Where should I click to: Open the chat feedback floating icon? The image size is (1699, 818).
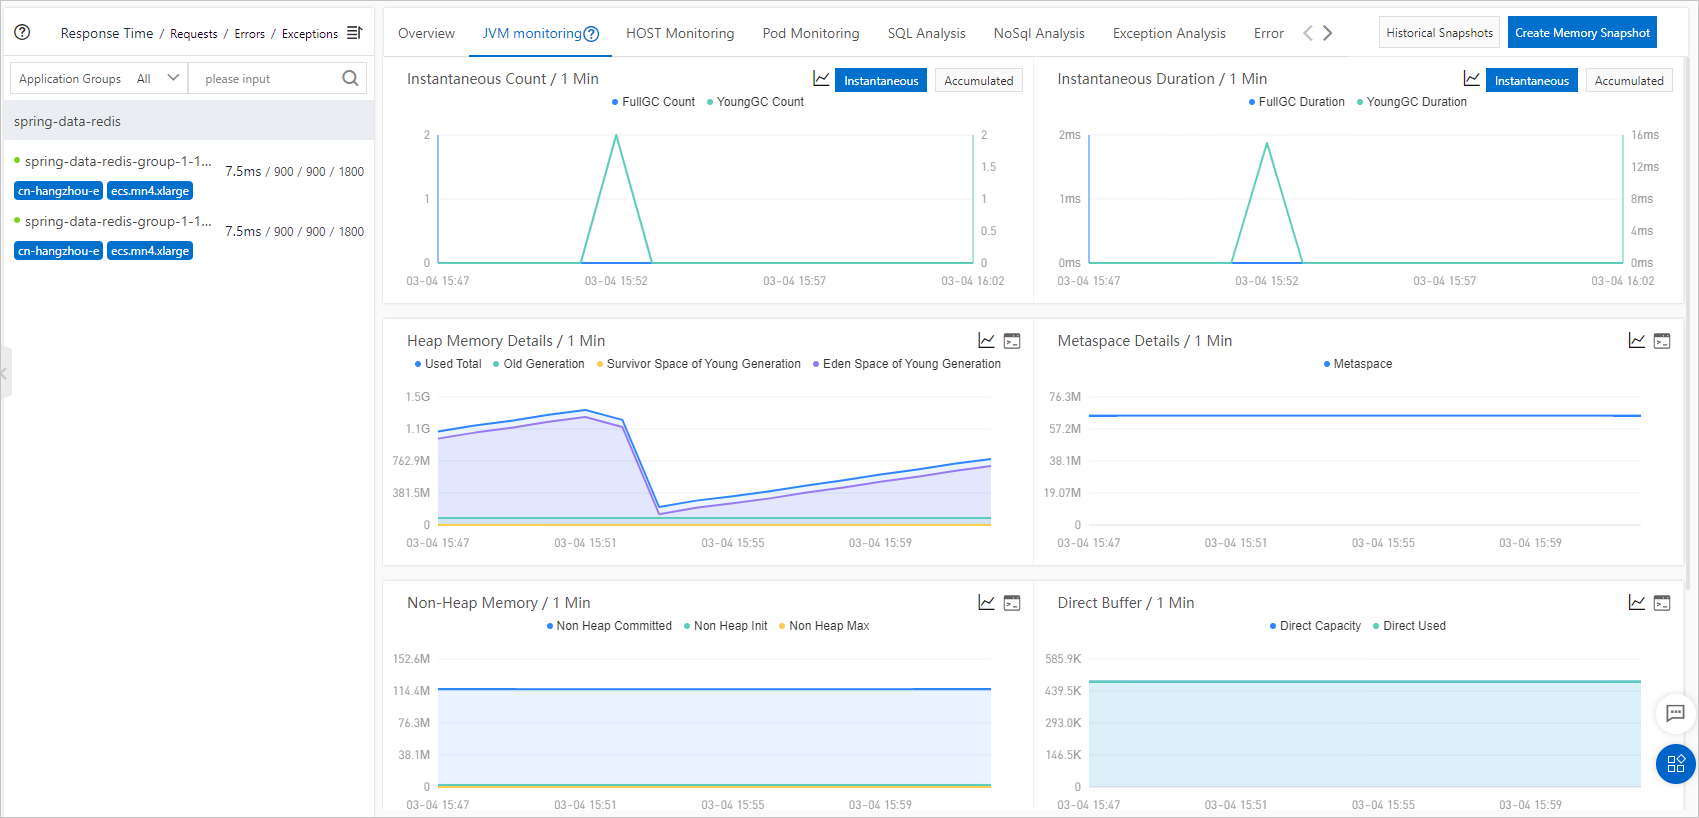(1676, 713)
